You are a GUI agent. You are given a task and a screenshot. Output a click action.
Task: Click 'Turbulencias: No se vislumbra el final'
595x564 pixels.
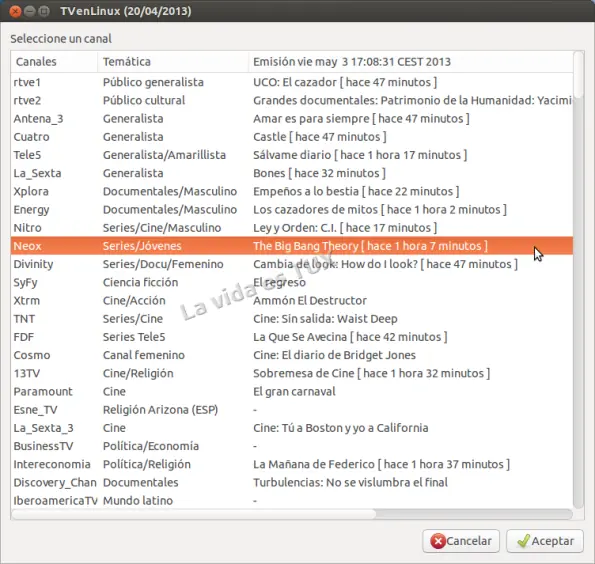tap(351, 482)
